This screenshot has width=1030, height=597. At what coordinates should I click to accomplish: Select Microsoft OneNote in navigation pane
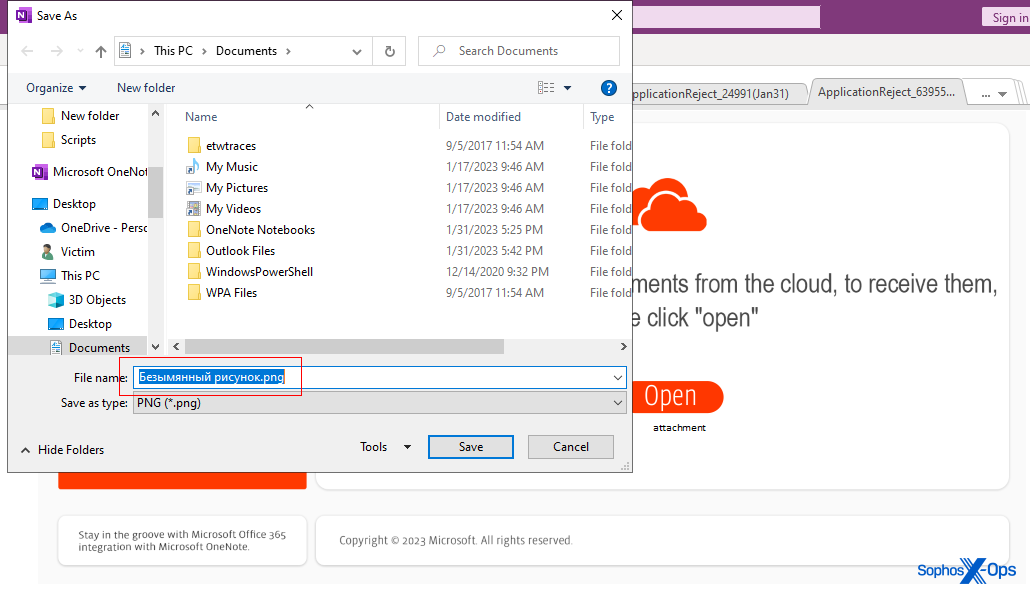[90, 171]
